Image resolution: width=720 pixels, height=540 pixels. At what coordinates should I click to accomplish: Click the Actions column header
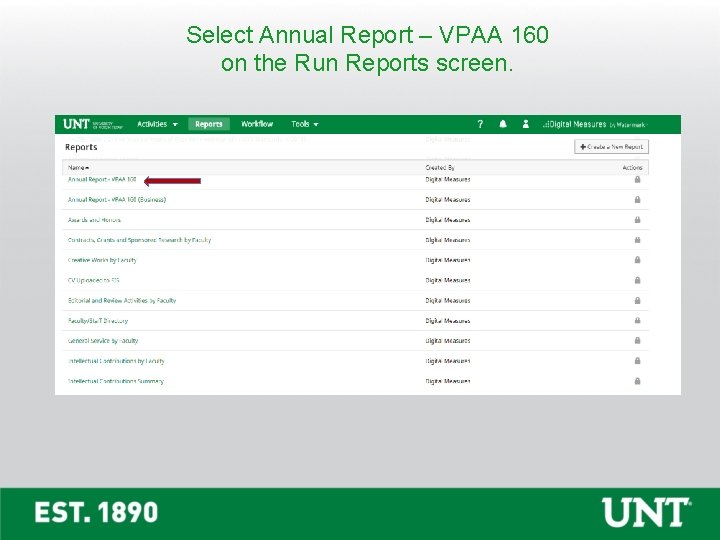(632, 168)
